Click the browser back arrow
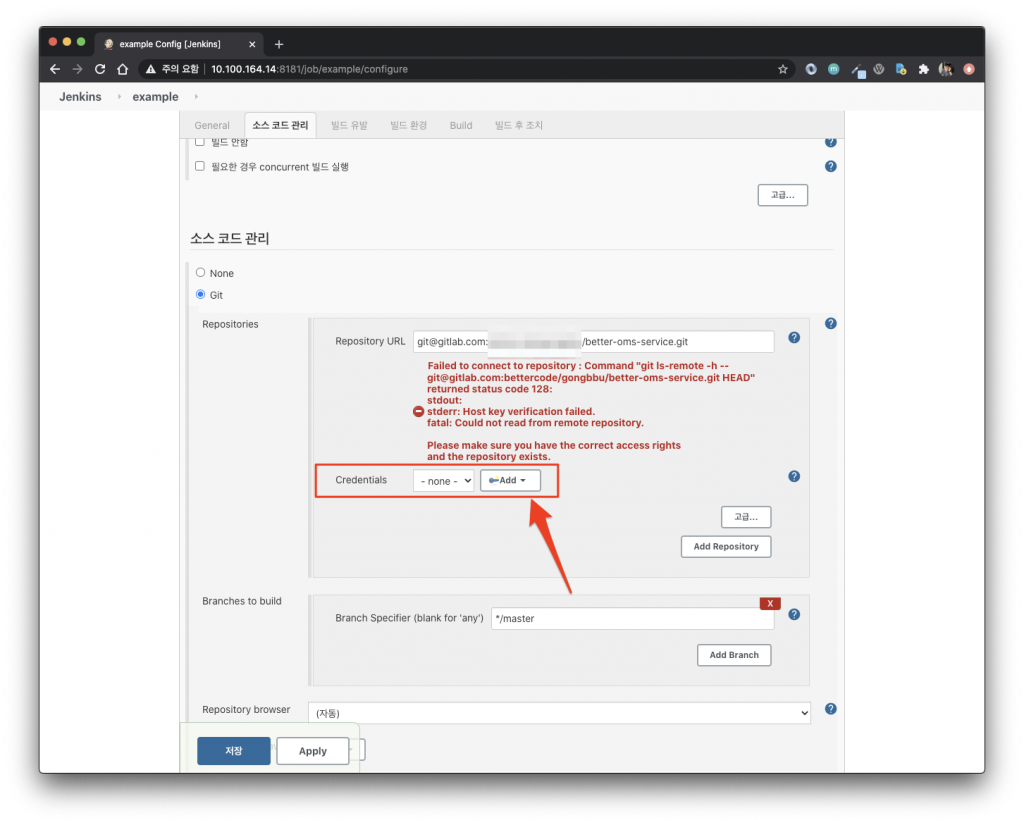This screenshot has width=1024, height=825. 55,69
